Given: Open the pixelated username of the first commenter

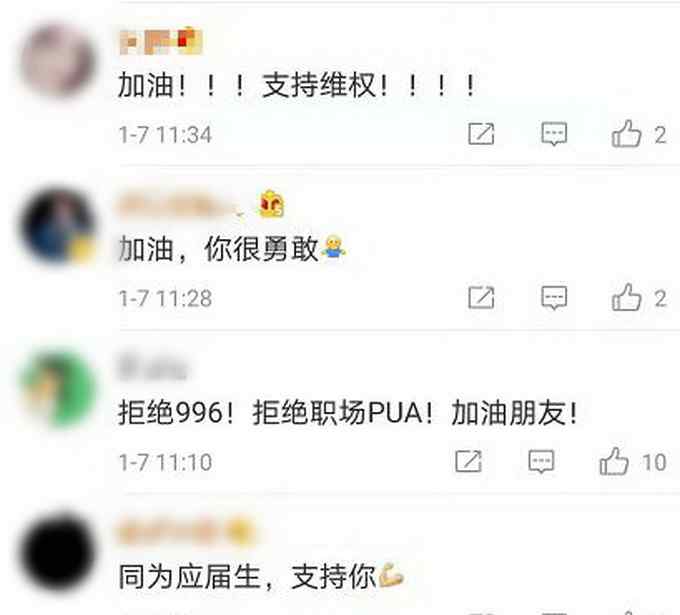Looking at the screenshot, I should 161,41.
